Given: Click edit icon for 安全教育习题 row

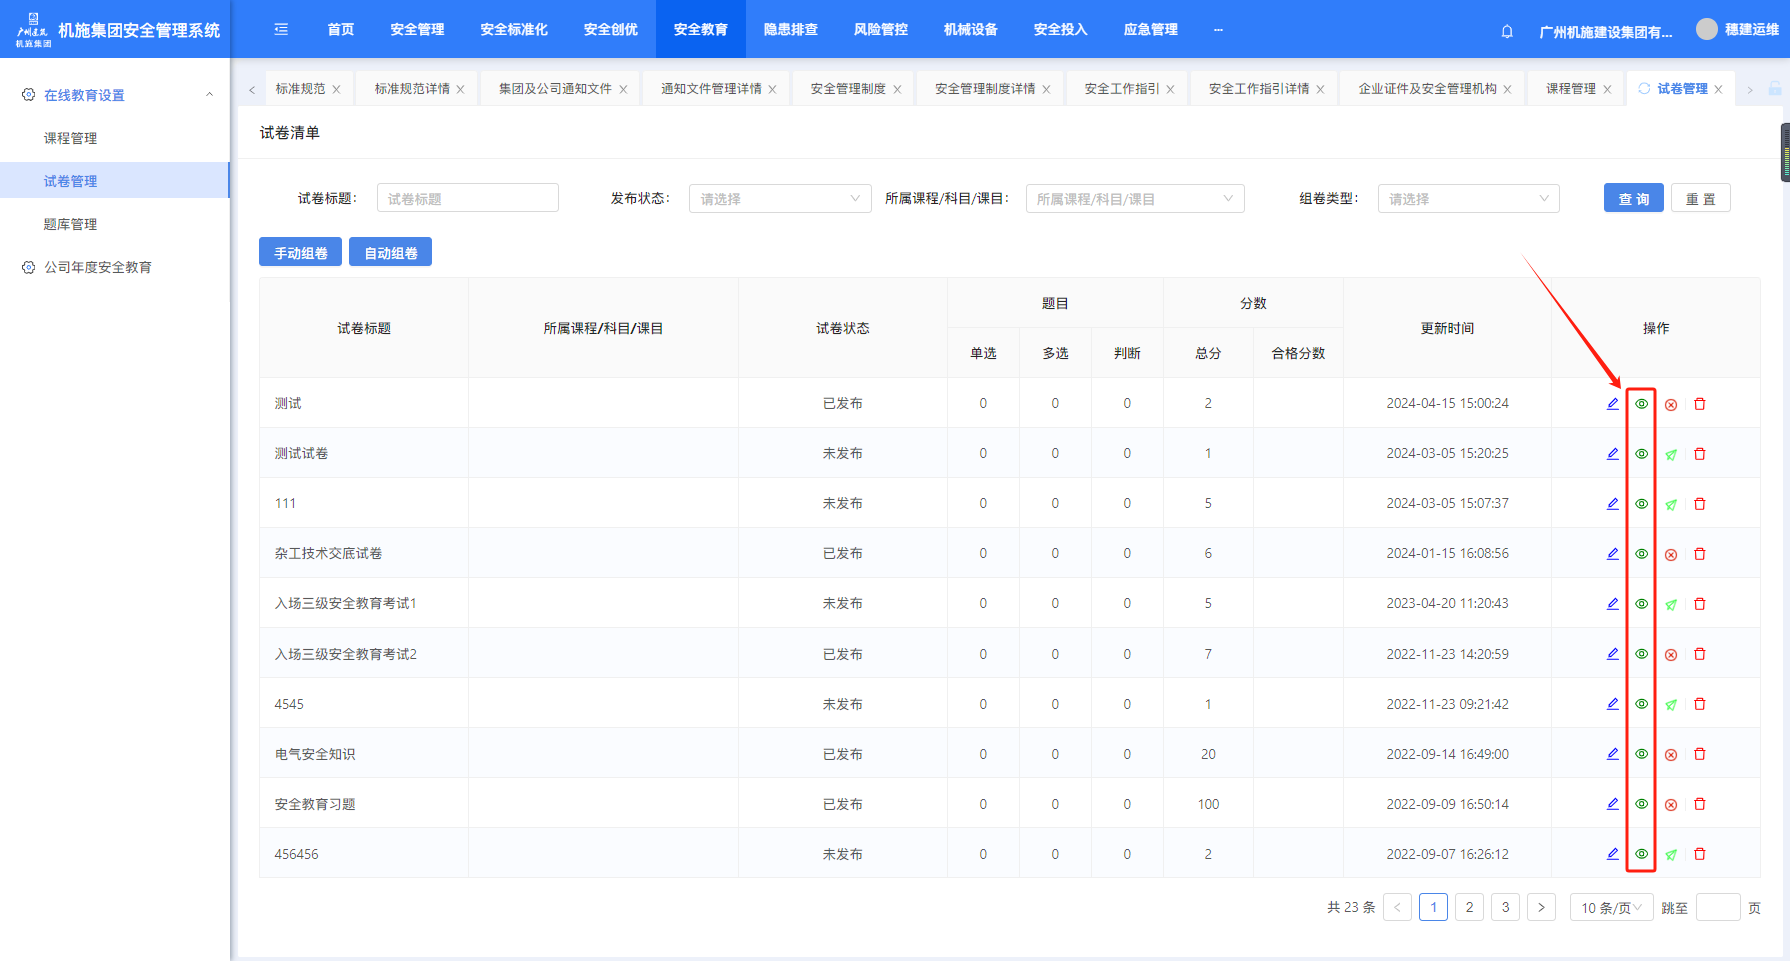Looking at the screenshot, I should coord(1612,804).
